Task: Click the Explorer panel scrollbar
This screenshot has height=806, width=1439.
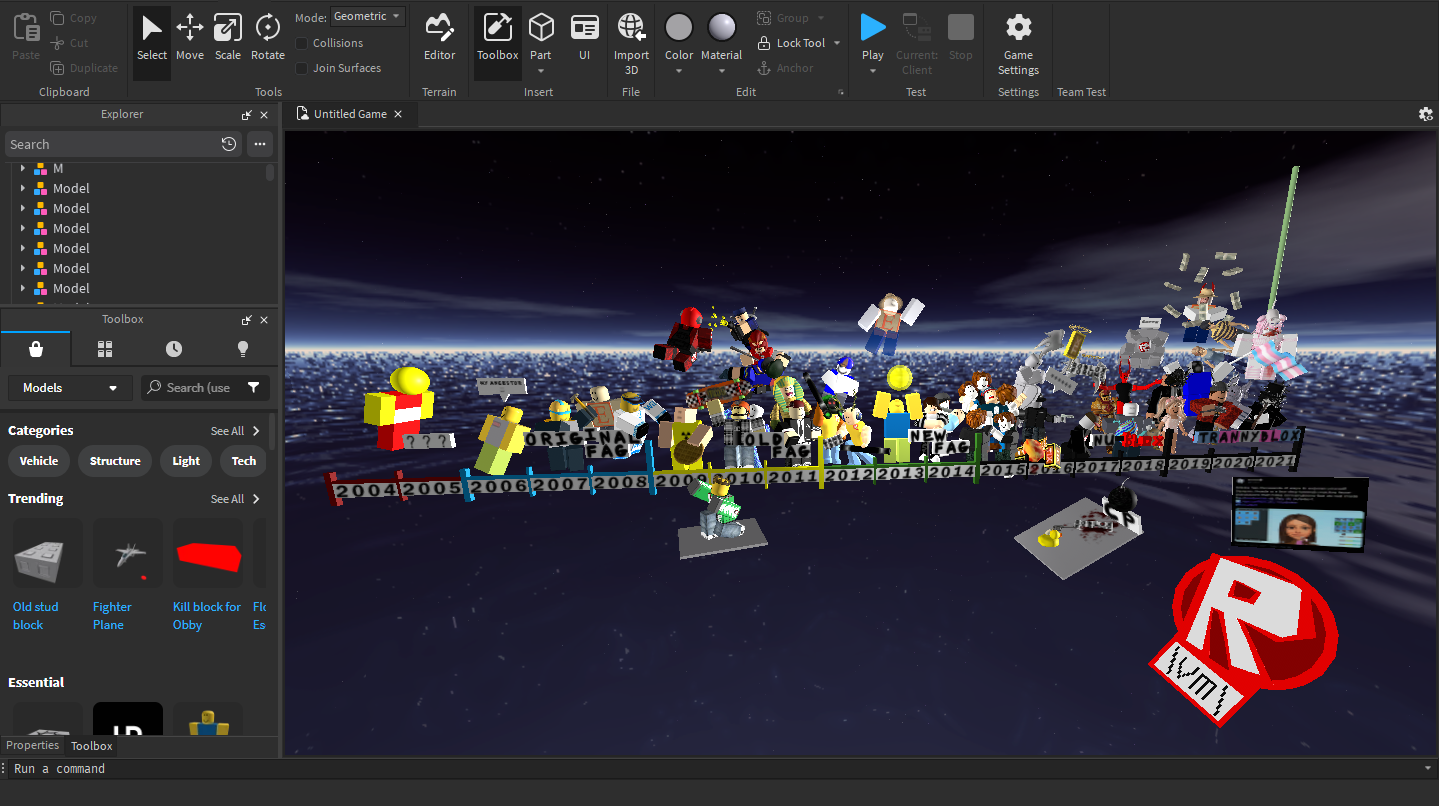Action: [x=270, y=171]
